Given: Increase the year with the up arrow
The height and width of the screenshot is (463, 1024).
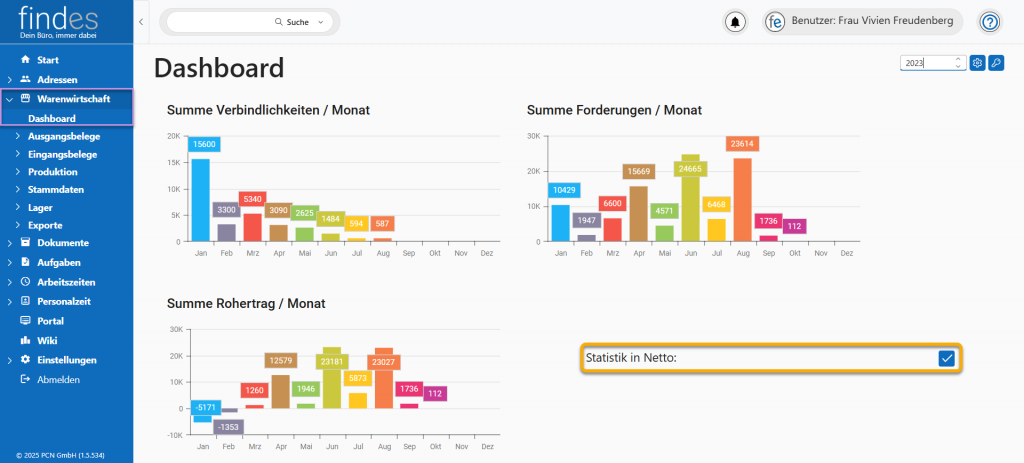Looking at the screenshot, I should [958, 59].
